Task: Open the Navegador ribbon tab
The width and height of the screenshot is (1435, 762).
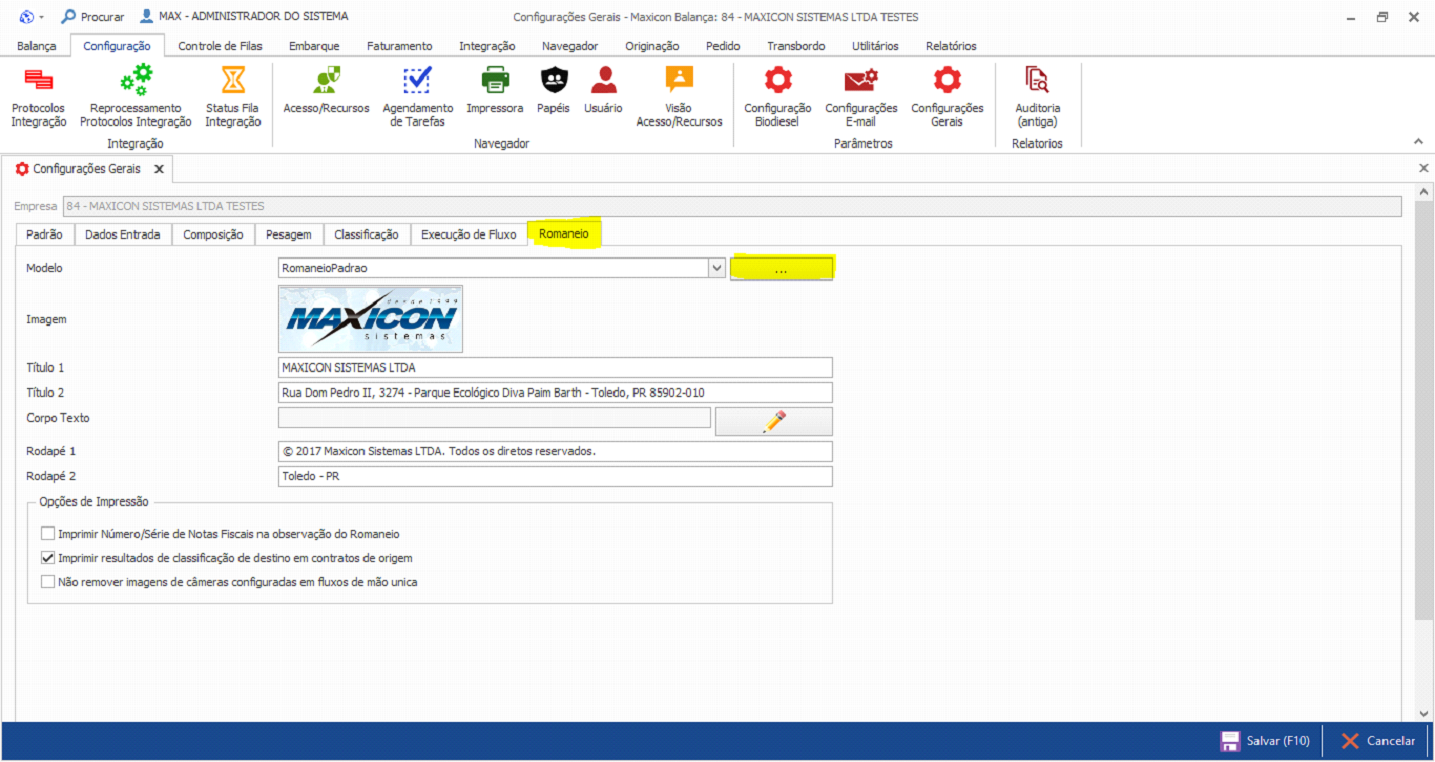Action: pyautogui.click(x=570, y=46)
